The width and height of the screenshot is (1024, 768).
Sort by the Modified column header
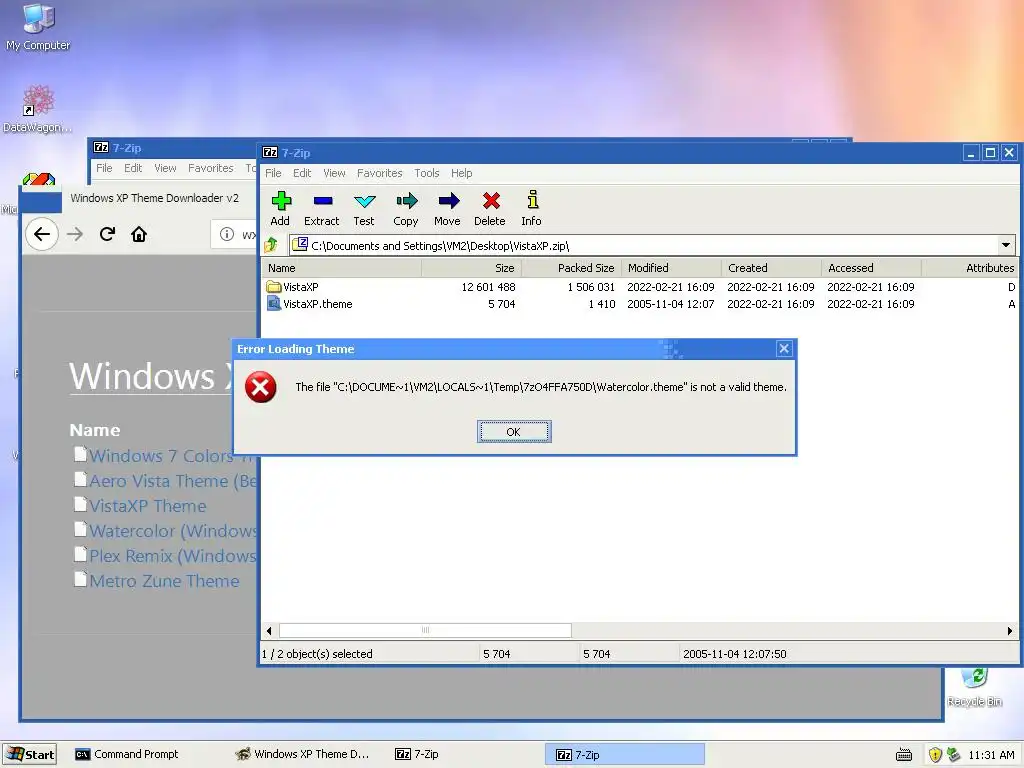[671, 268]
